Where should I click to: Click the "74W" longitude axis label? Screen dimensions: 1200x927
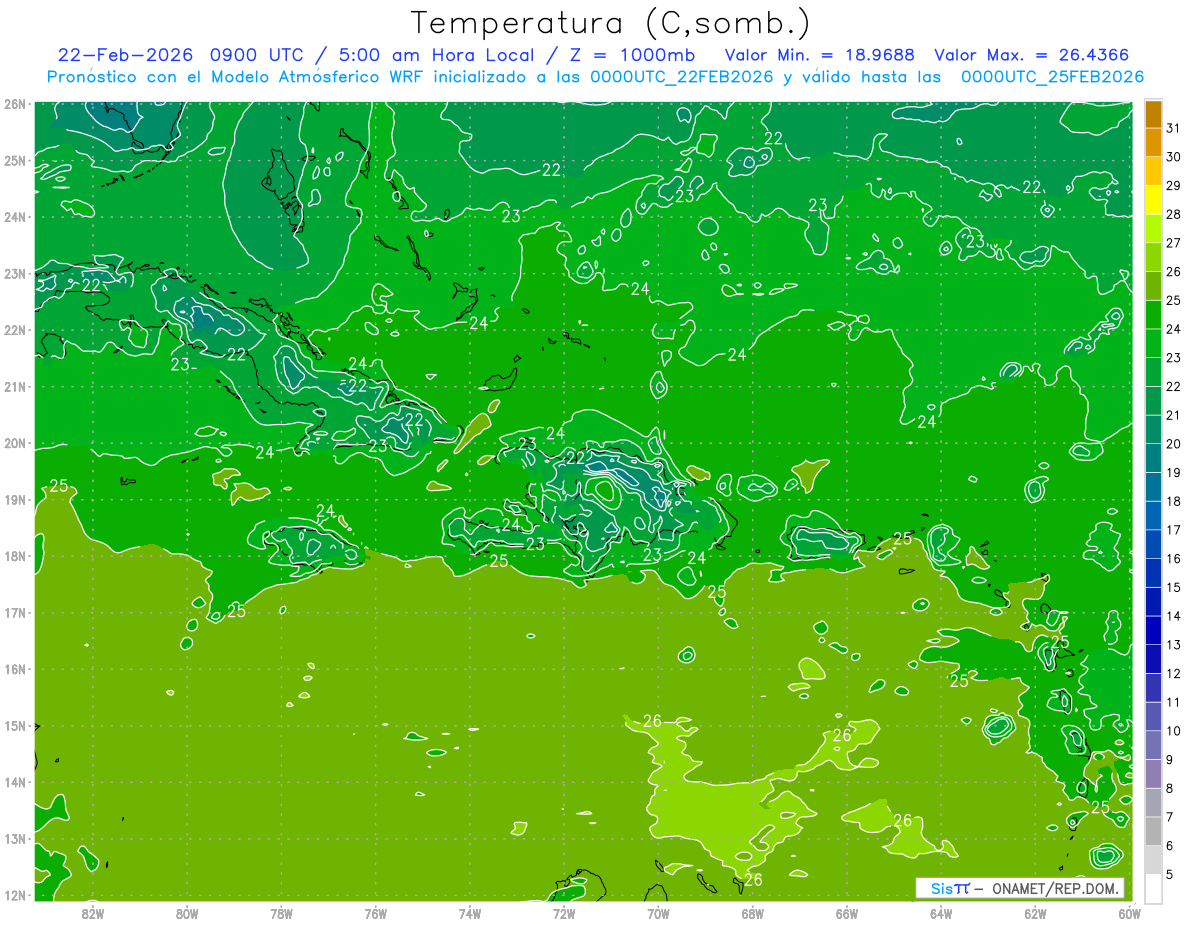470,912
